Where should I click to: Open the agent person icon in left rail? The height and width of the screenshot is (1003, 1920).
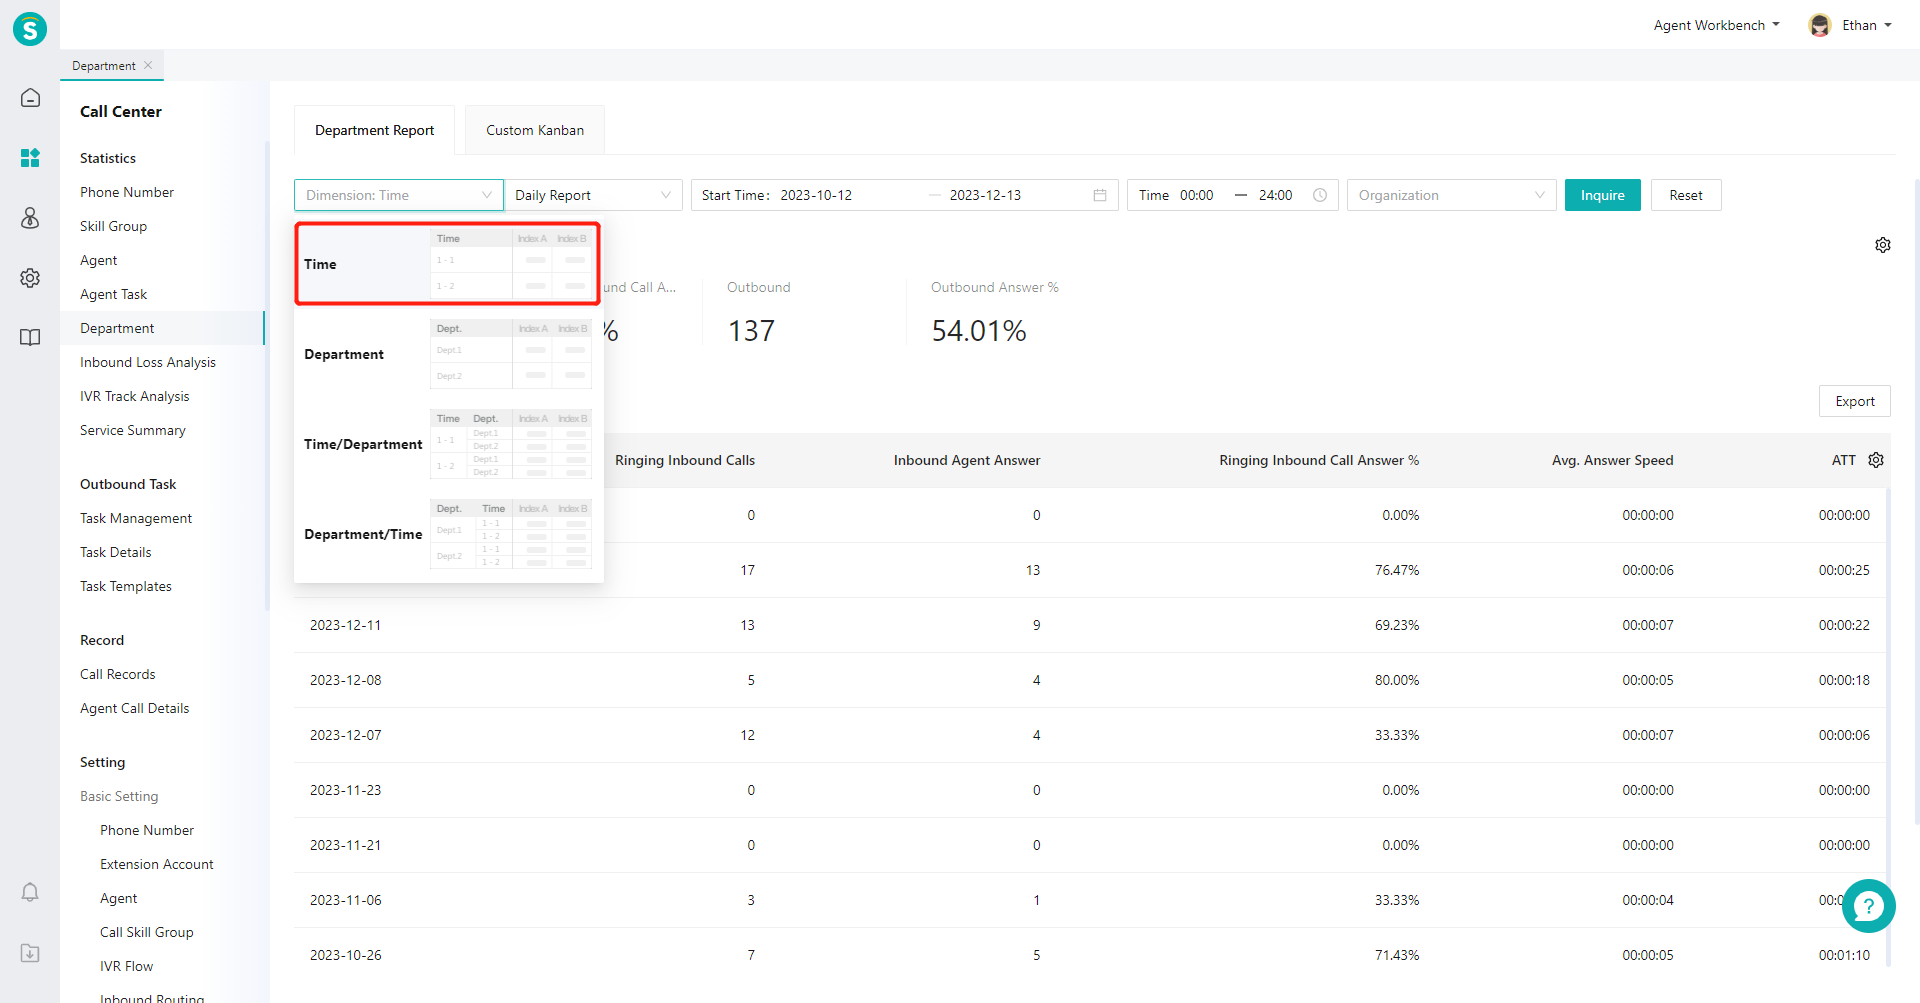pyautogui.click(x=30, y=218)
